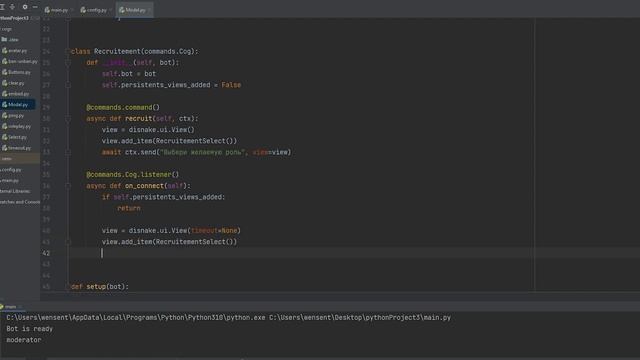Click fold end marker at line 27

point(68,85)
